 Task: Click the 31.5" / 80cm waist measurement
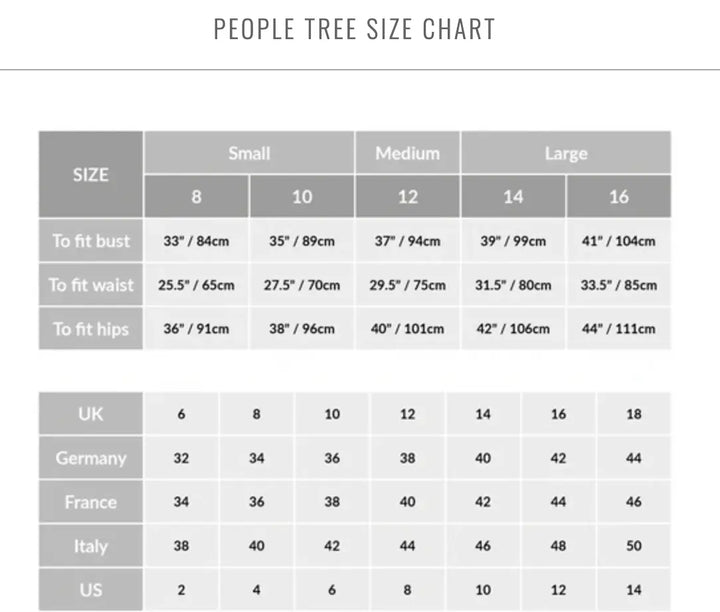point(513,285)
